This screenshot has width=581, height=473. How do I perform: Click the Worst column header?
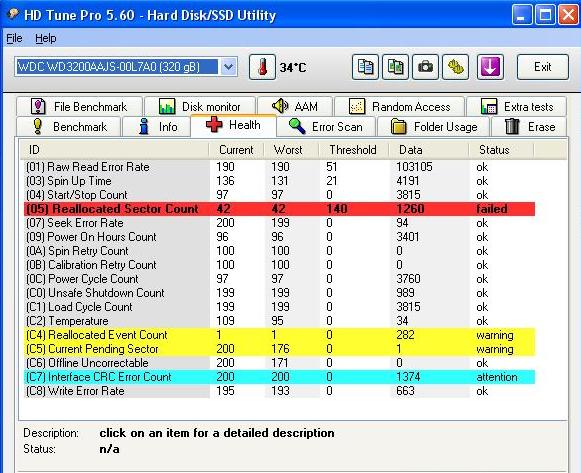coord(291,150)
